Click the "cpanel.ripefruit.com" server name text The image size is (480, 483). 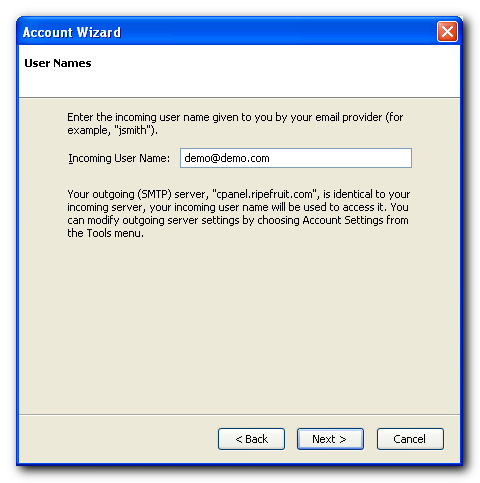264,194
